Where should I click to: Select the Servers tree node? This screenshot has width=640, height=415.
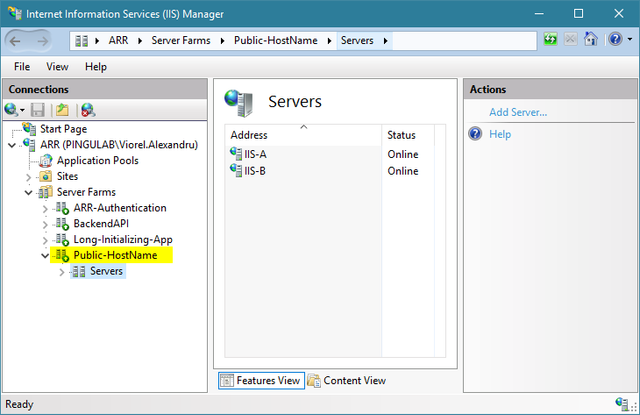click(106, 271)
